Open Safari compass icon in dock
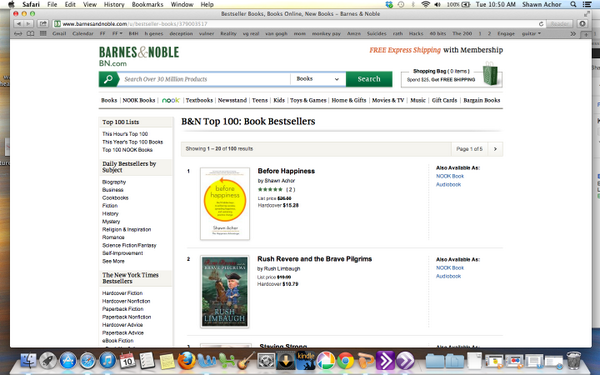This screenshot has height=375, width=600. (x=87, y=360)
